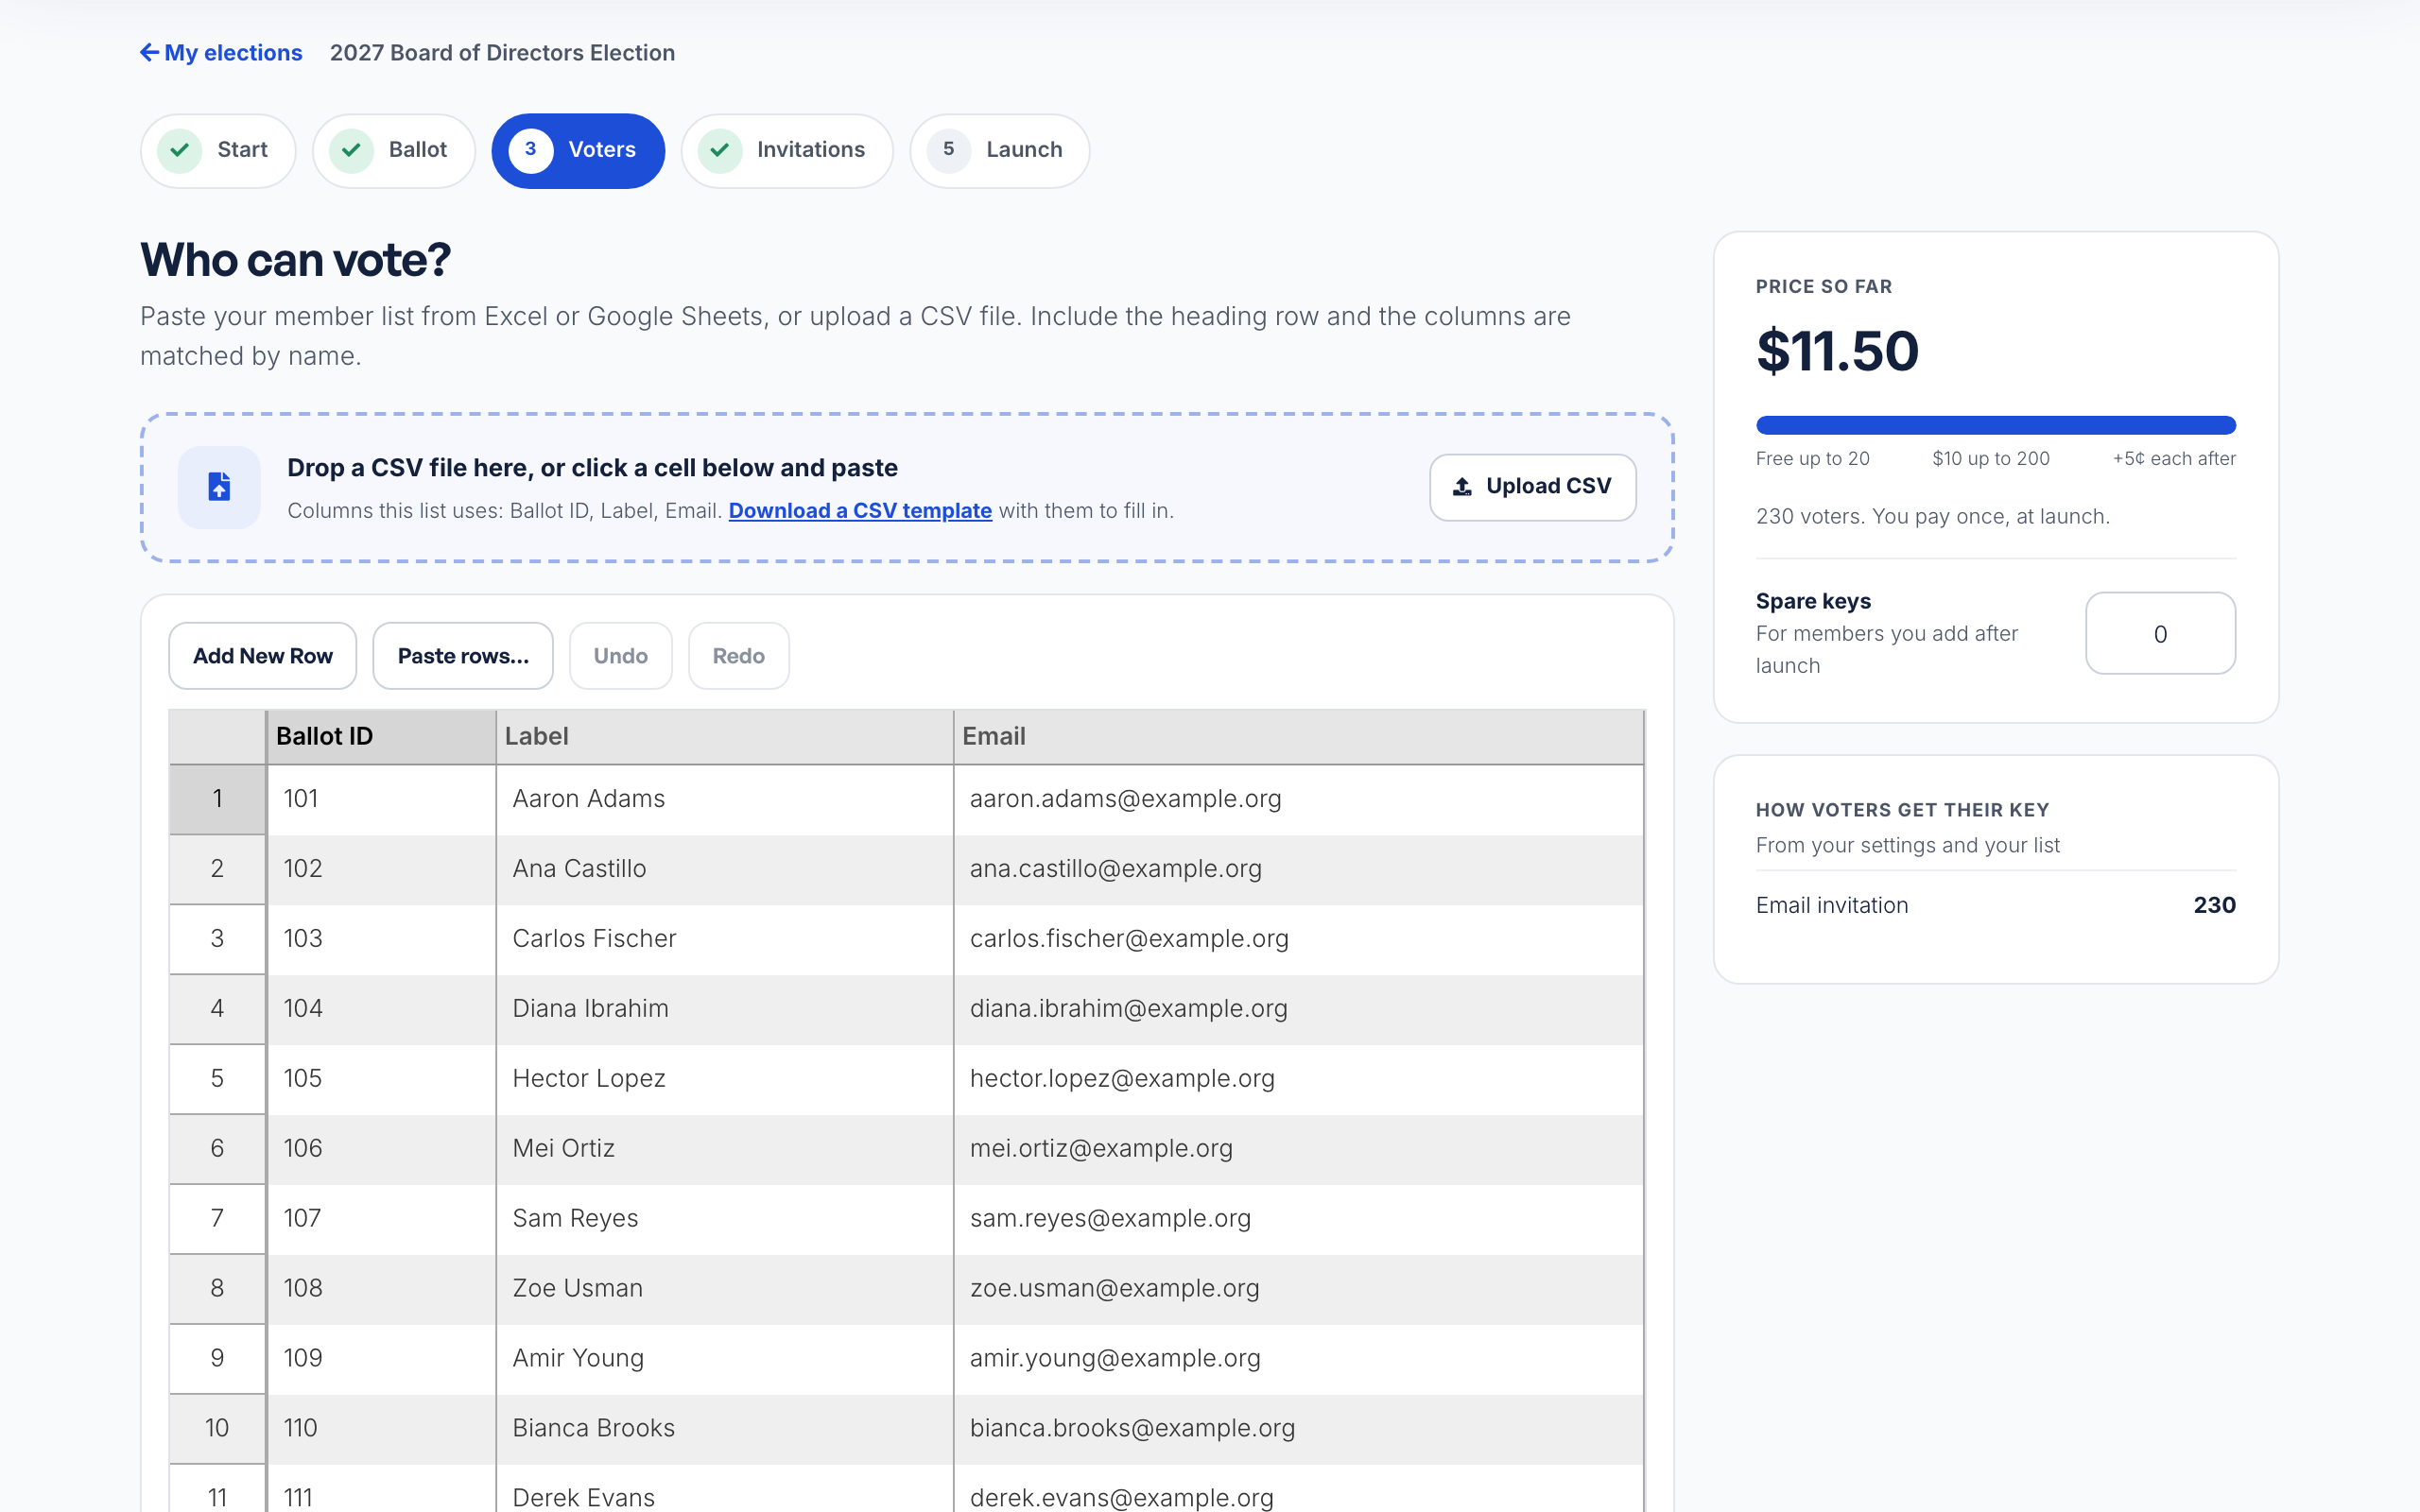Click the Undo button
2420x1512 pixels.
point(621,656)
